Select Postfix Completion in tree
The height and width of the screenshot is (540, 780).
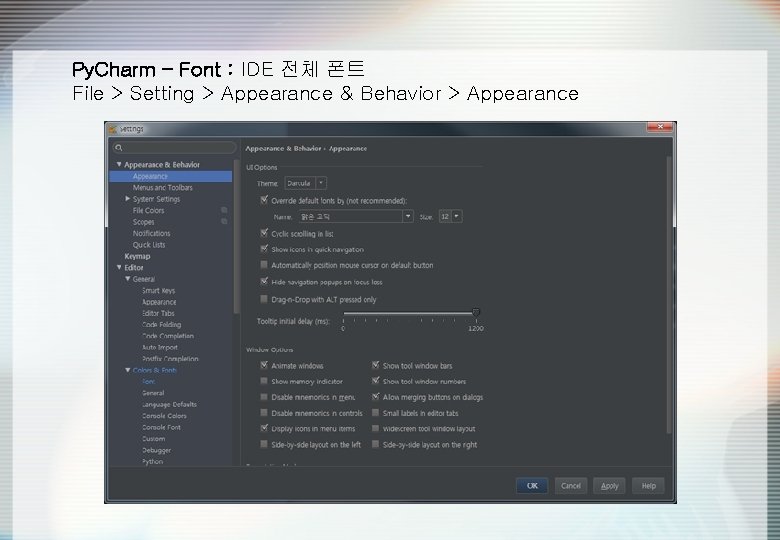170,359
